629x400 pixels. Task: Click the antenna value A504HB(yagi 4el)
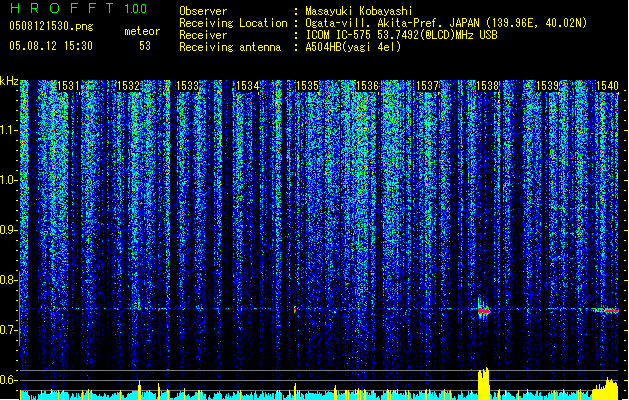[353, 47]
